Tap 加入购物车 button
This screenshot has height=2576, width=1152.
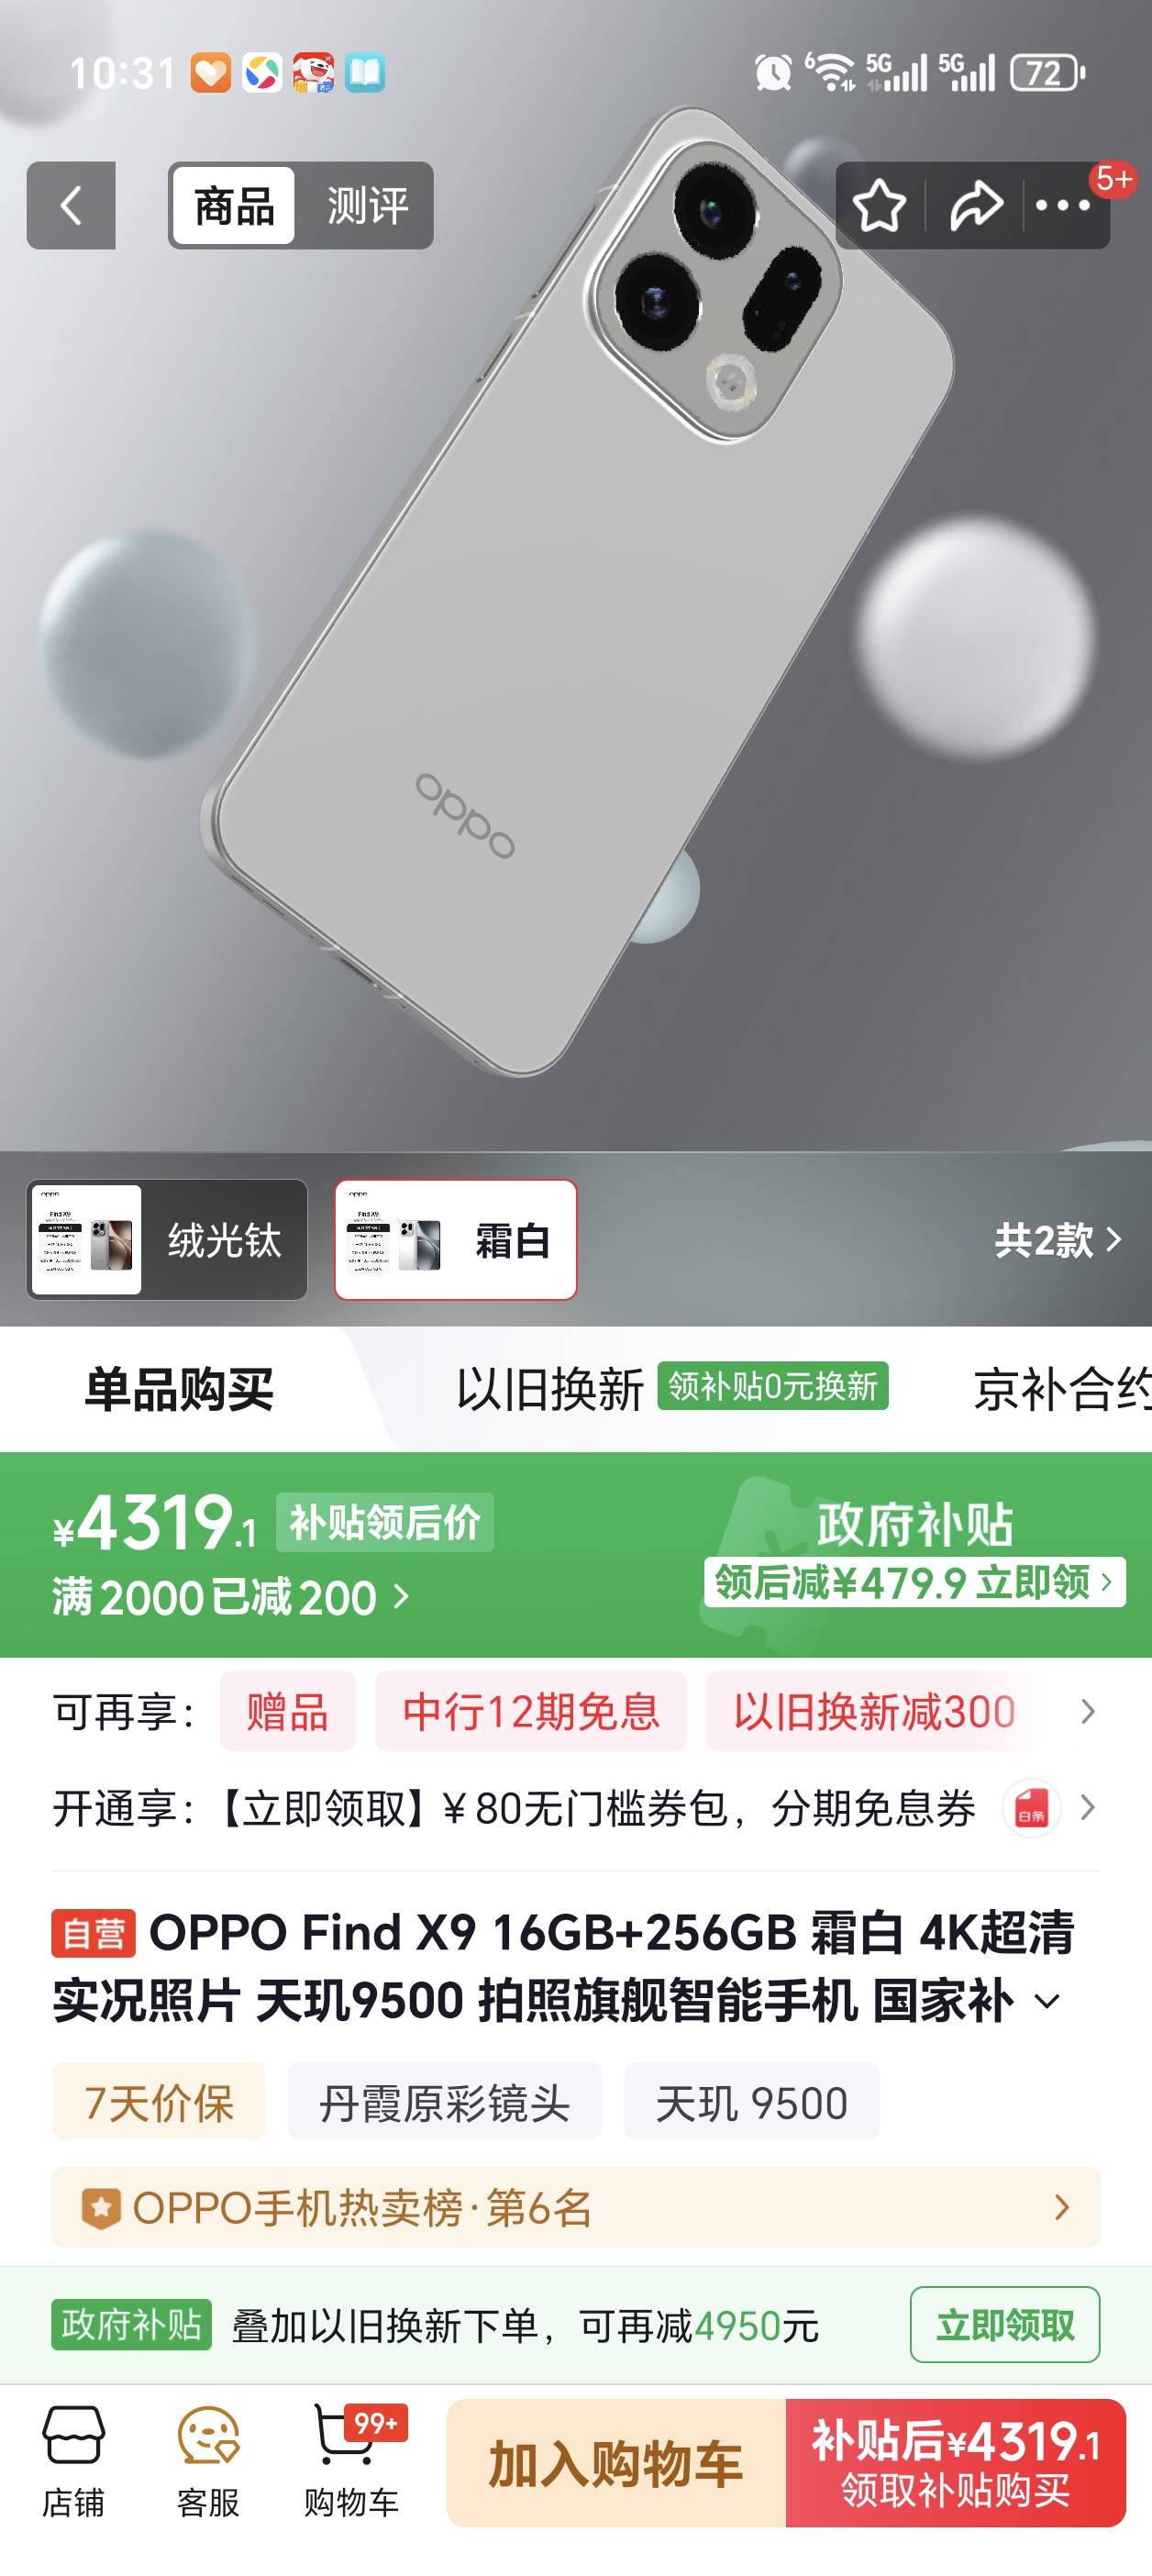616,2462
